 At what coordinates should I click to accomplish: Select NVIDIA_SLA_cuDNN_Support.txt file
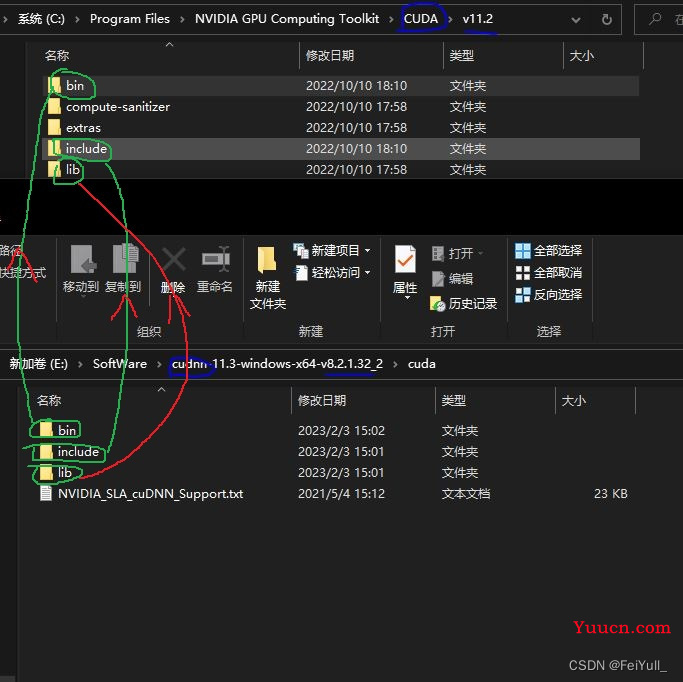(x=150, y=494)
